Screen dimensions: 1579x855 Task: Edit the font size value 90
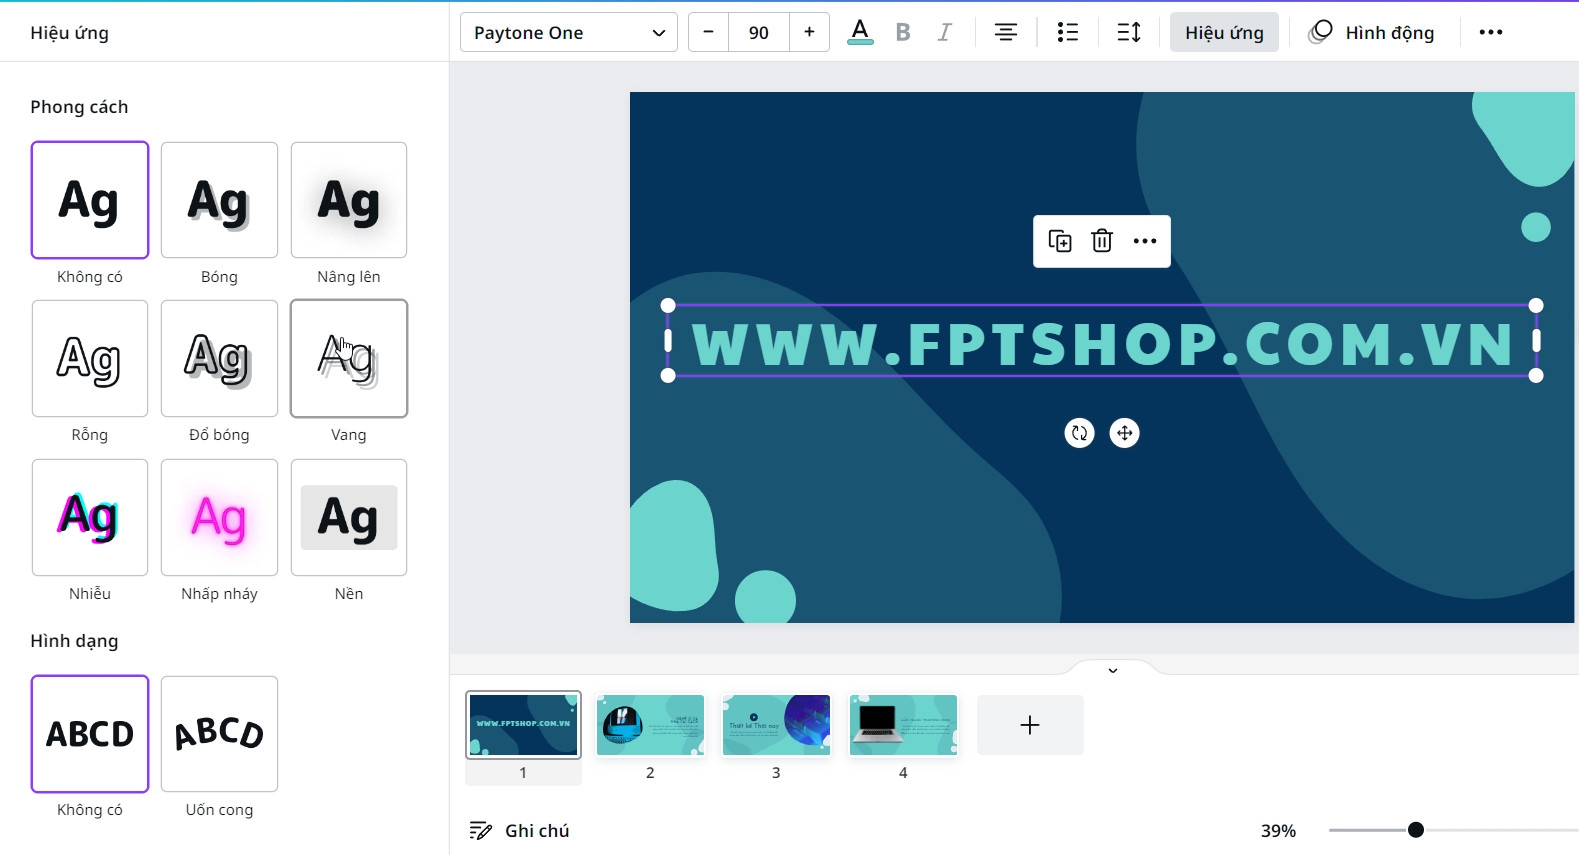point(759,32)
